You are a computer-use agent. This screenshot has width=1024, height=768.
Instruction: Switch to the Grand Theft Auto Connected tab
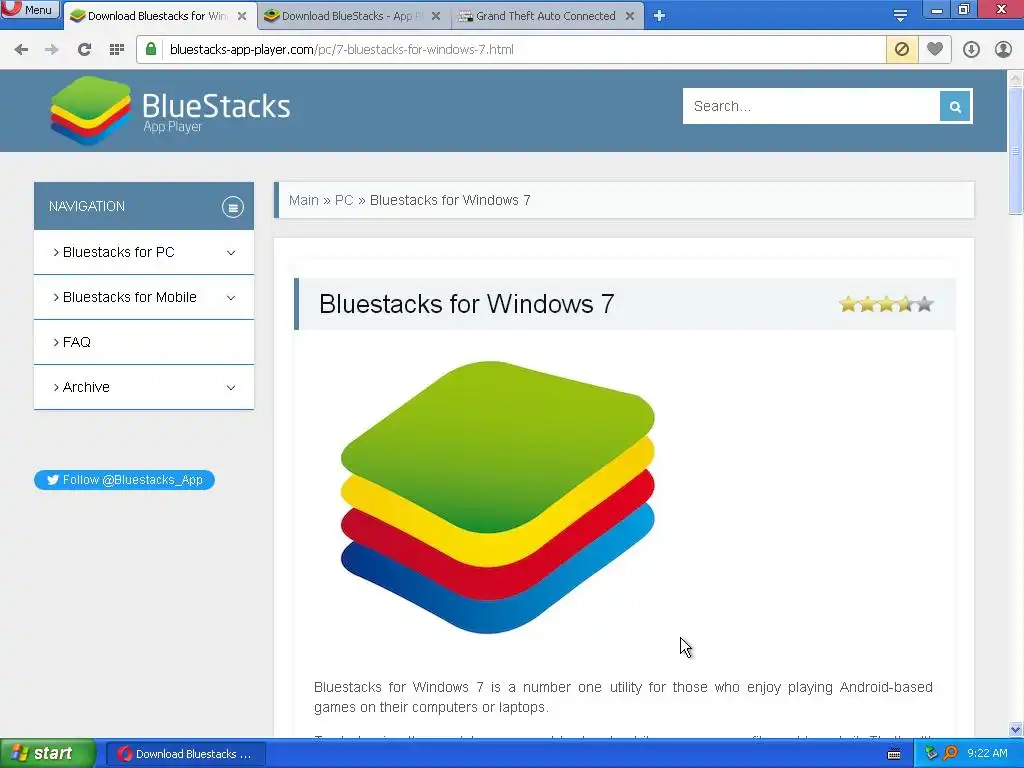545,16
